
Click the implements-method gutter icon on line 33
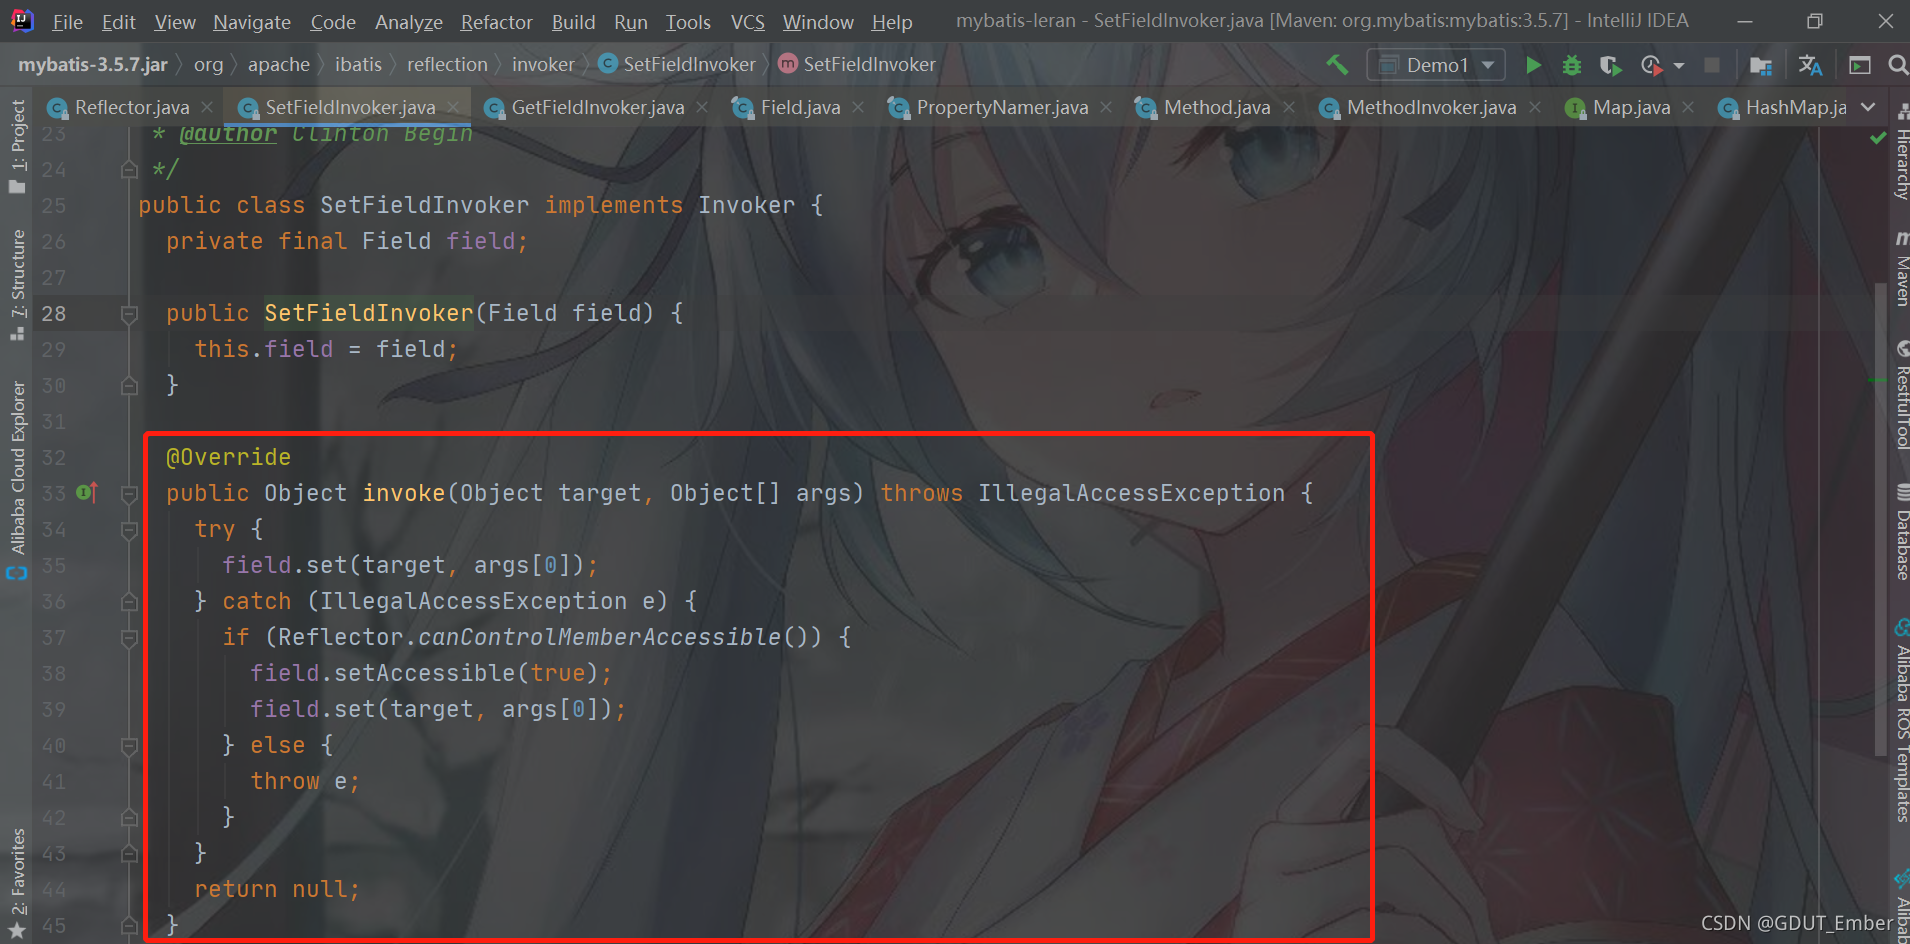pyautogui.click(x=86, y=492)
